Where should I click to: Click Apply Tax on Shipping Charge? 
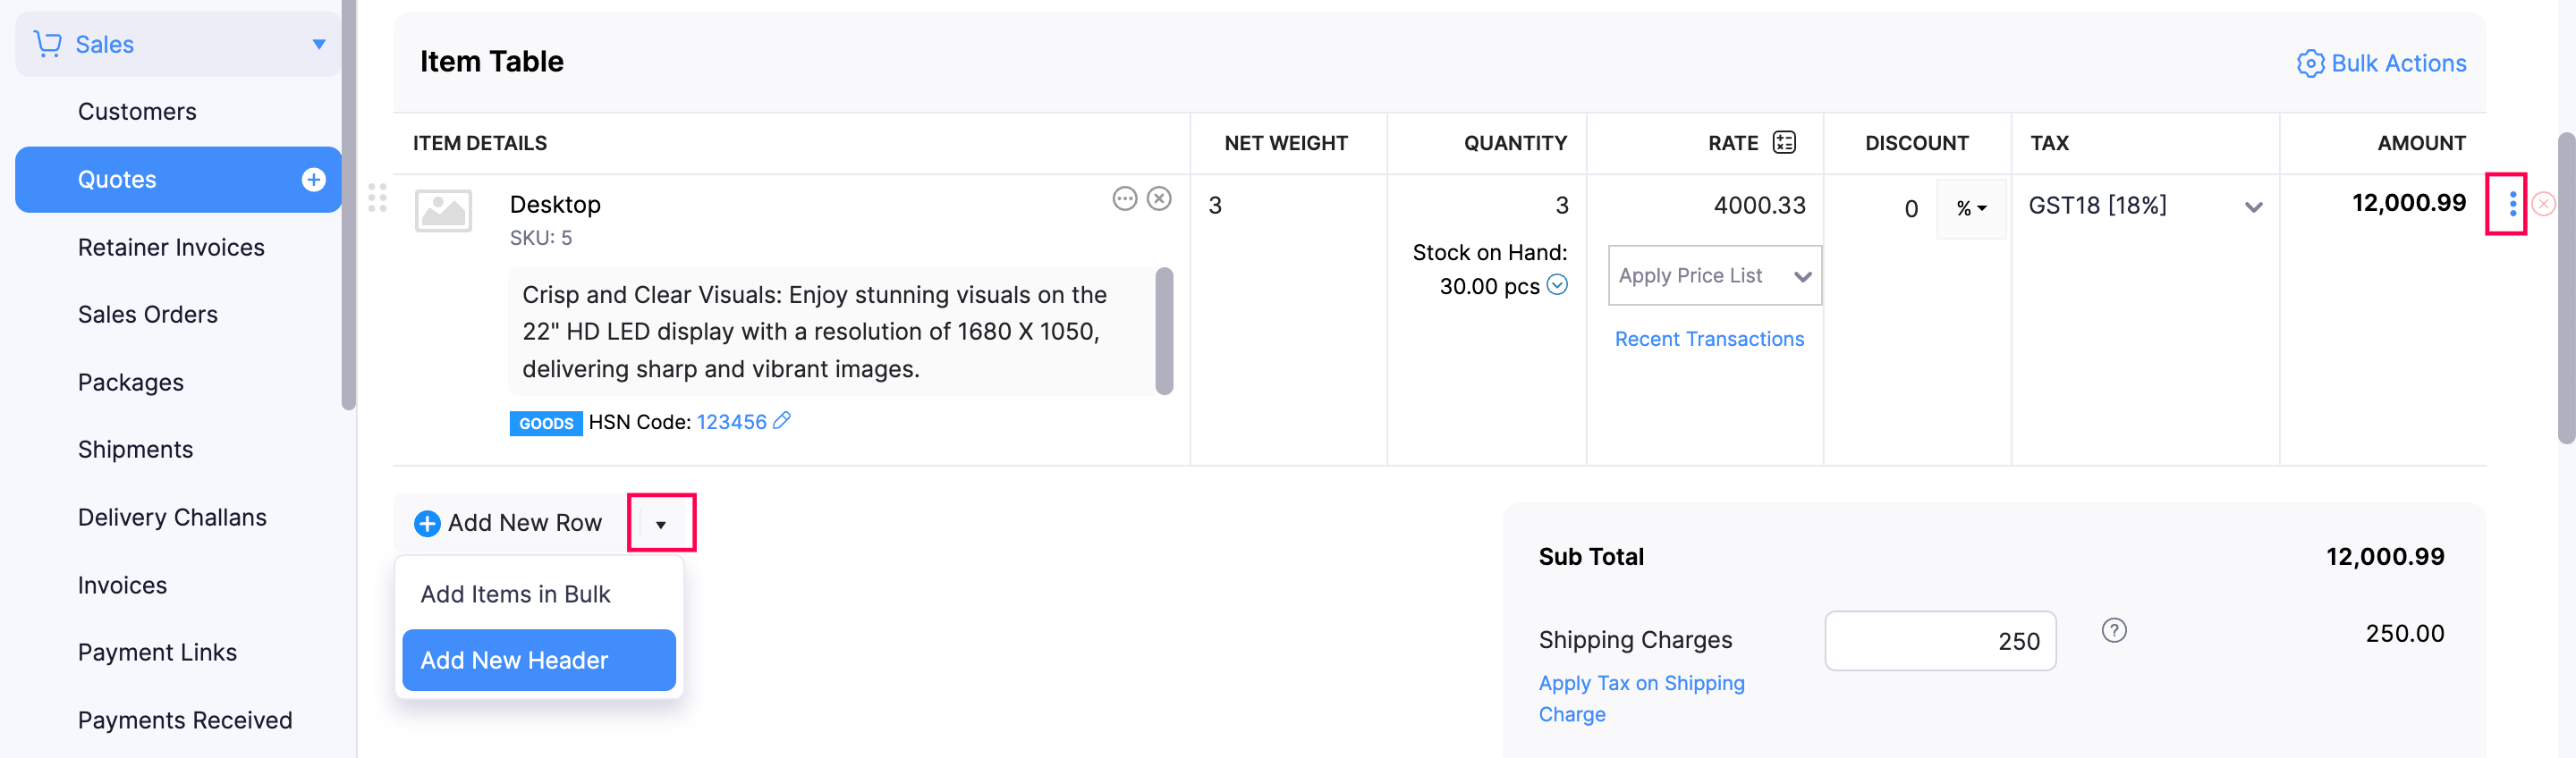(x=1641, y=683)
